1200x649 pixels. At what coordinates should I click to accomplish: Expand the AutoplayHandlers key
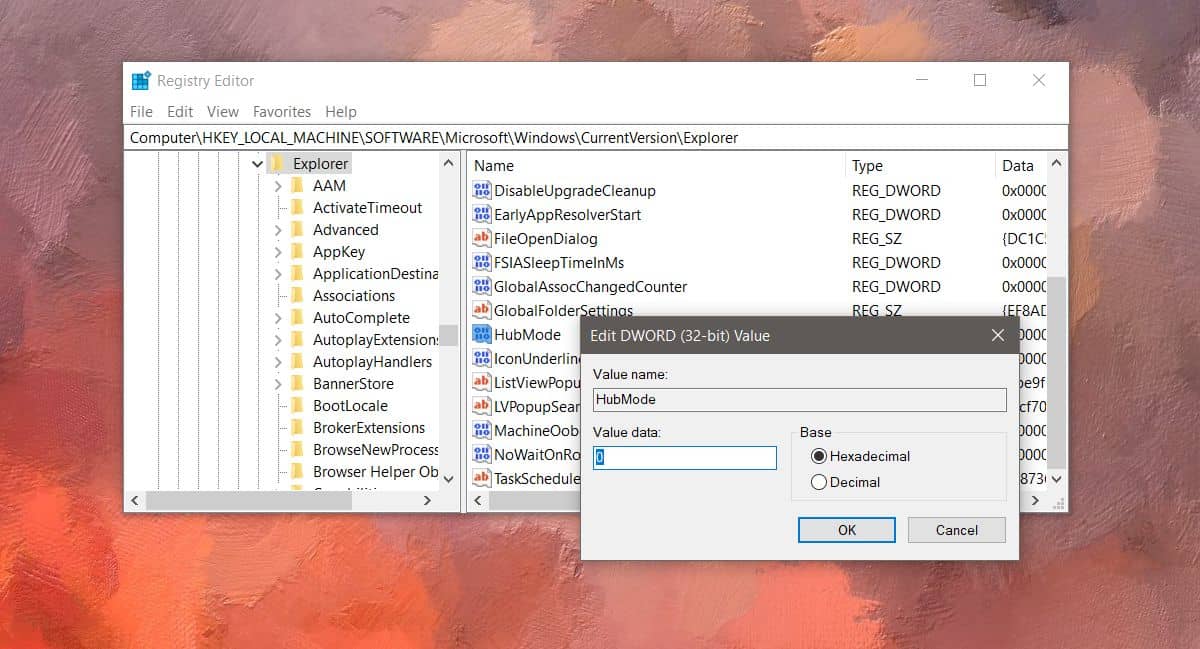pyautogui.click(x=278, y=361)
